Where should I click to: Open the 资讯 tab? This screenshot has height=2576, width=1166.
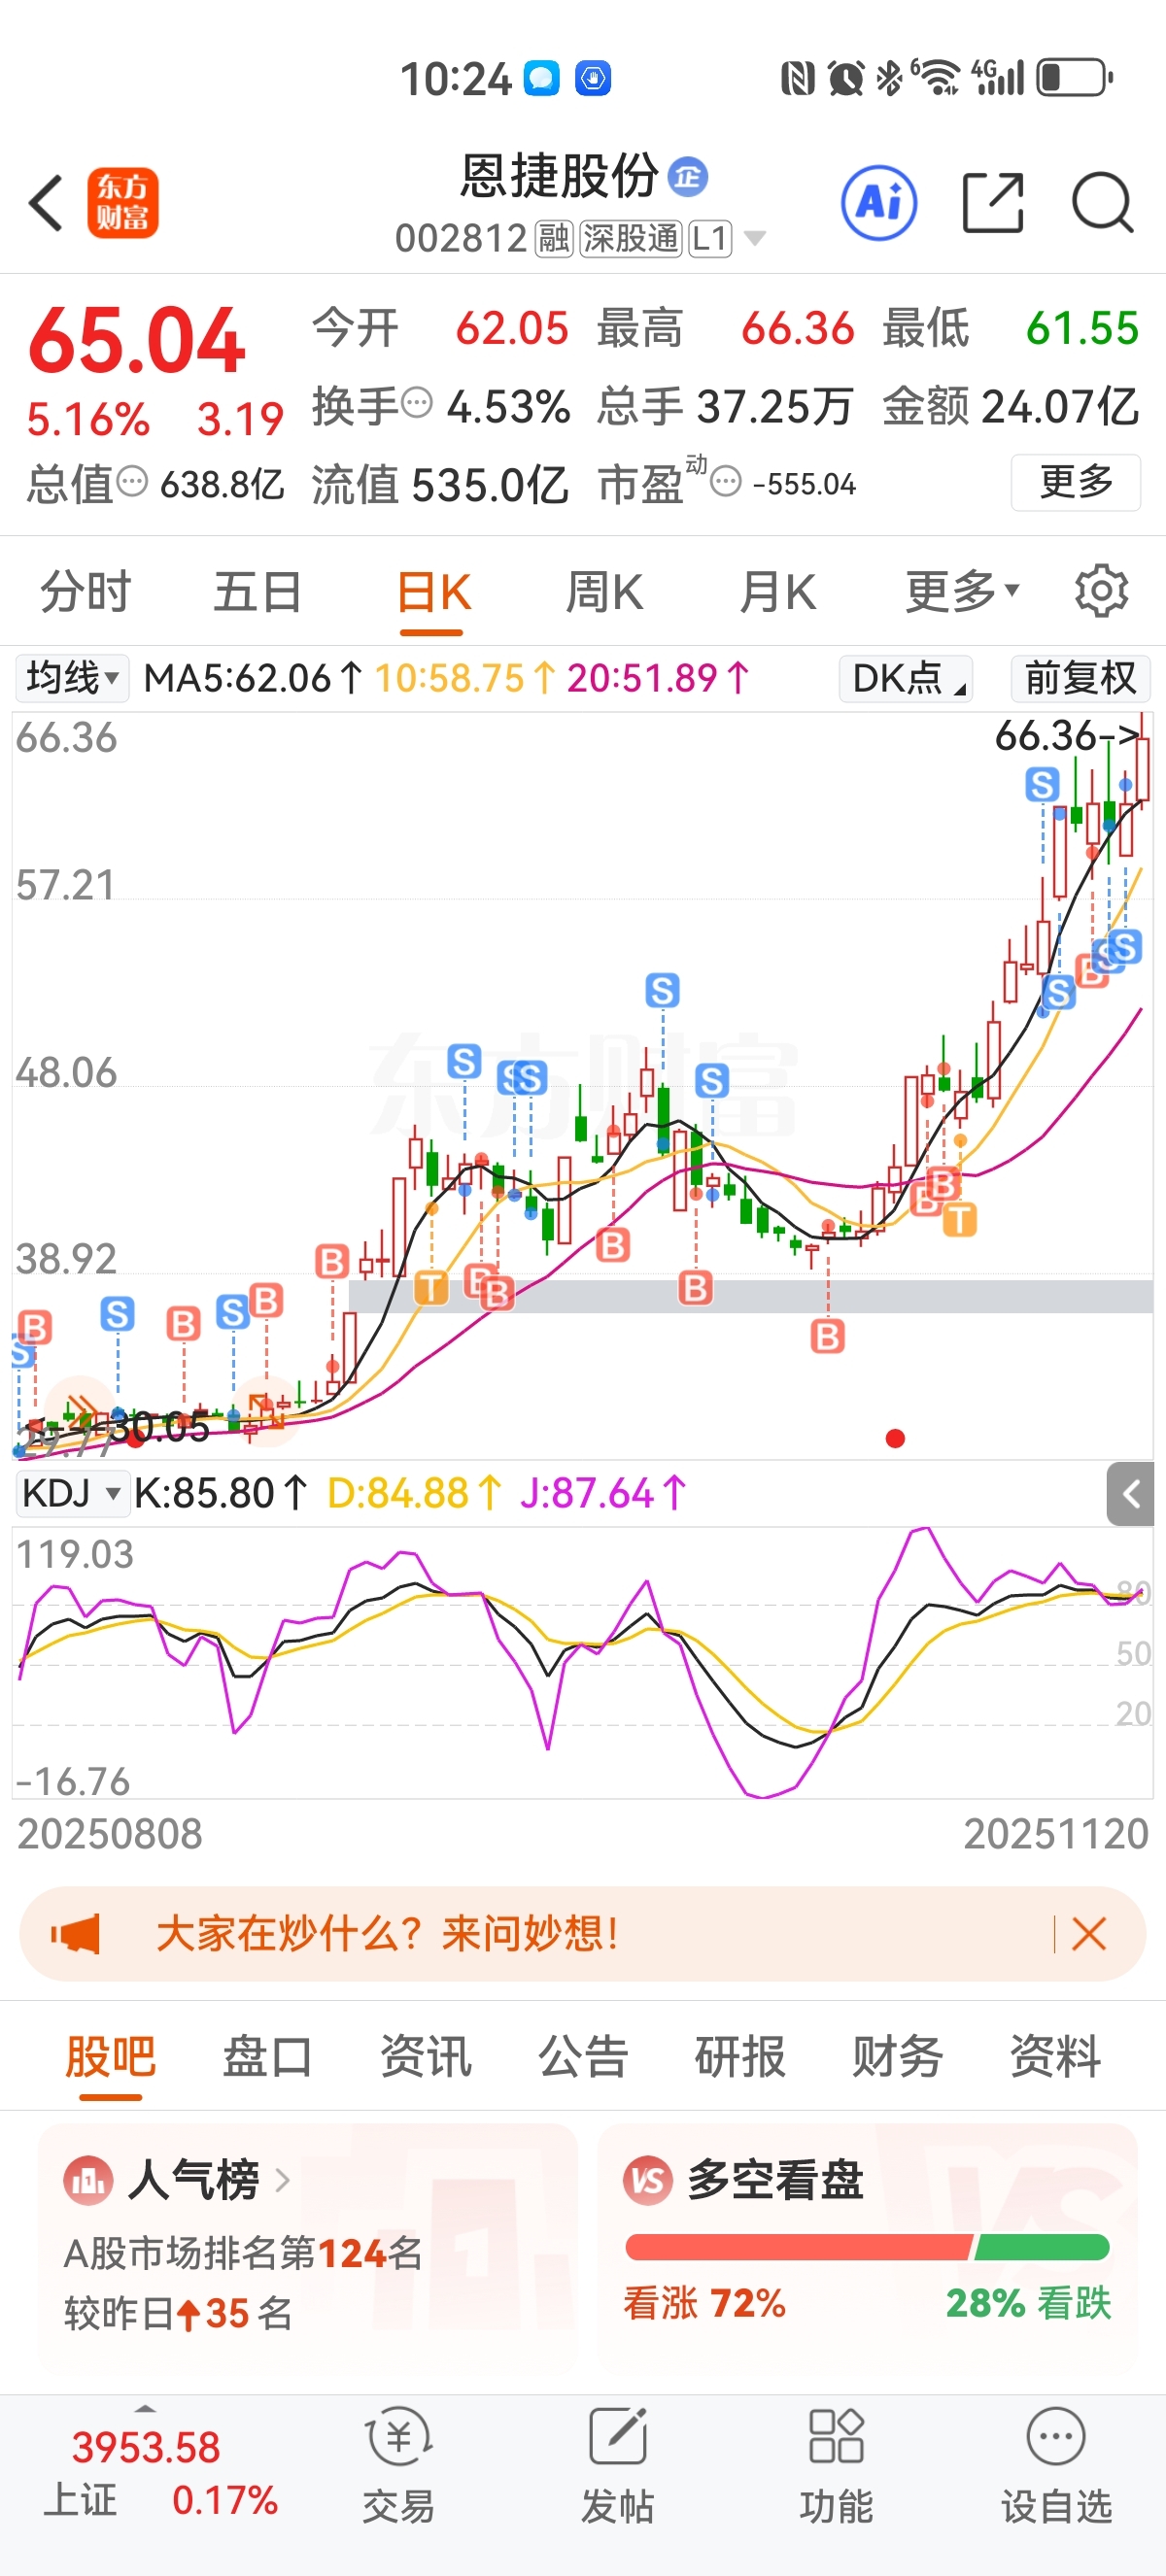click(425, 2056)
